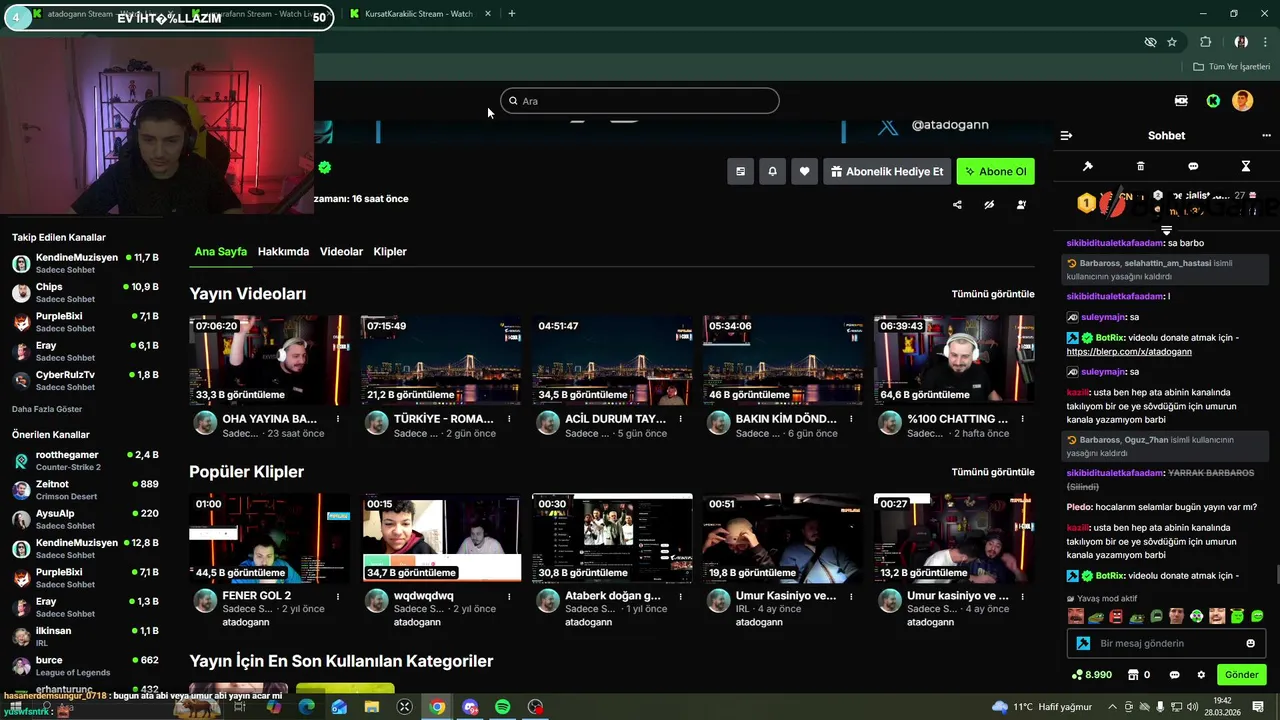1280x720 pixels.
Task: Share the channel using the share icon
Action: pos(957,205)
